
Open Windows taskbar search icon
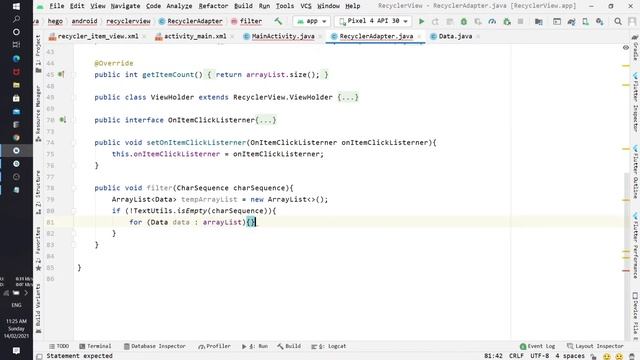pos(16,19)
